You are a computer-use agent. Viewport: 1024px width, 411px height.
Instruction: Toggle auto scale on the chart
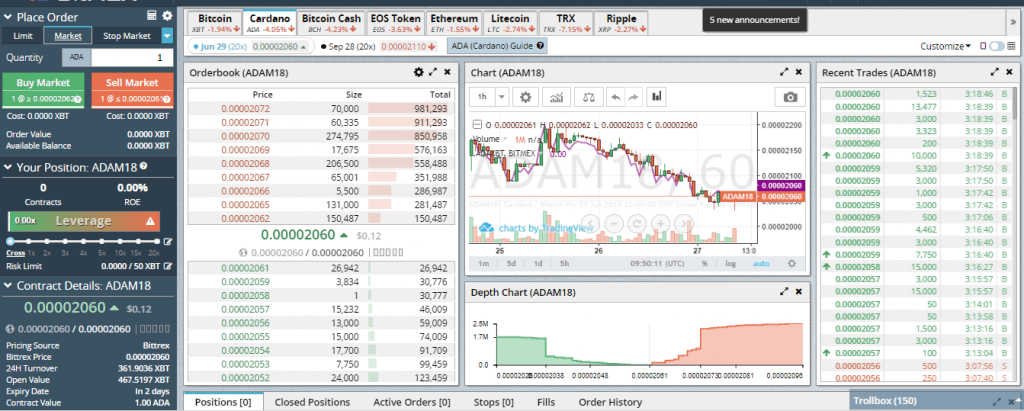(761, 263)
